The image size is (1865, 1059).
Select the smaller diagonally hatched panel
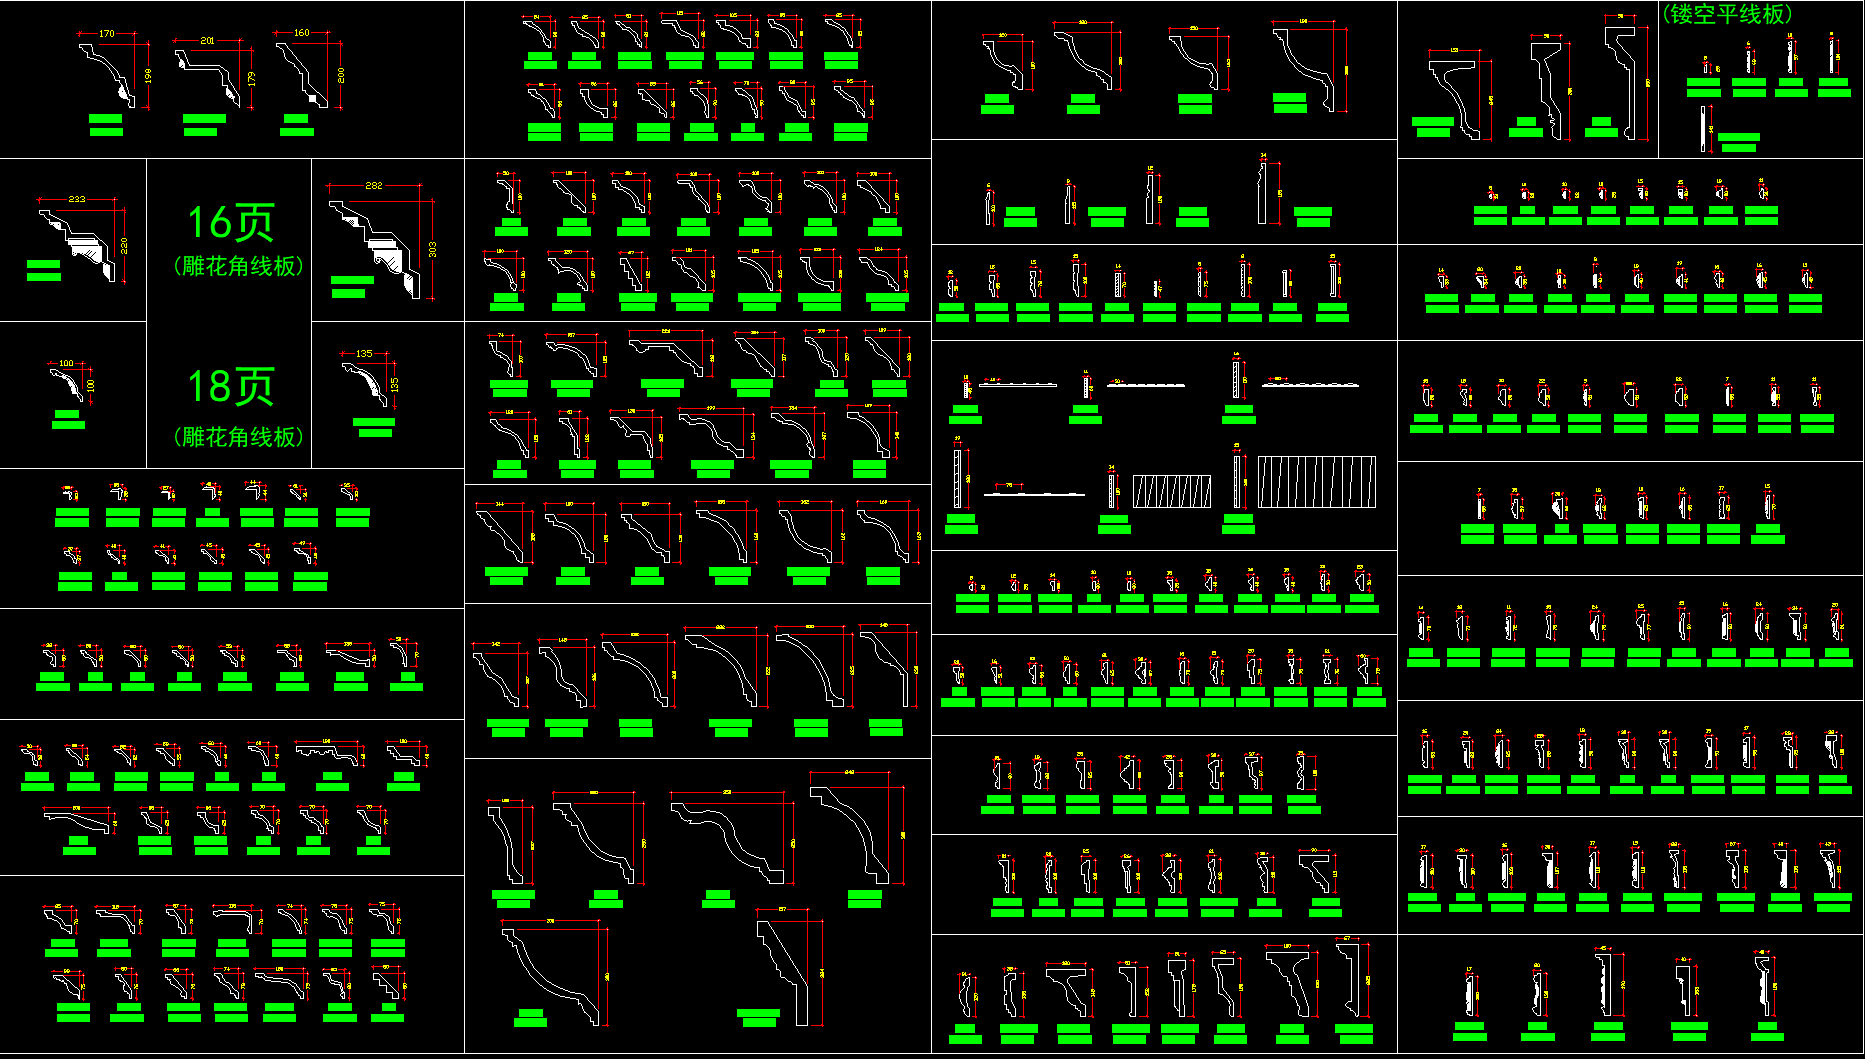[x=1172, y=491]
